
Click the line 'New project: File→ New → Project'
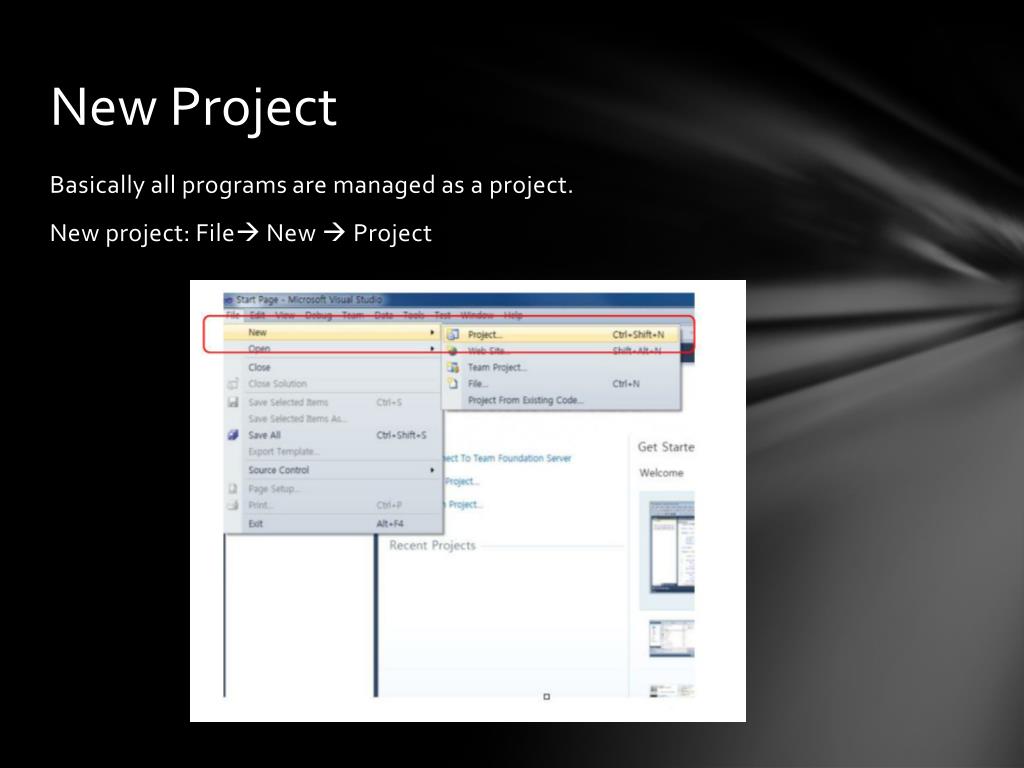[x=240, y=233]
